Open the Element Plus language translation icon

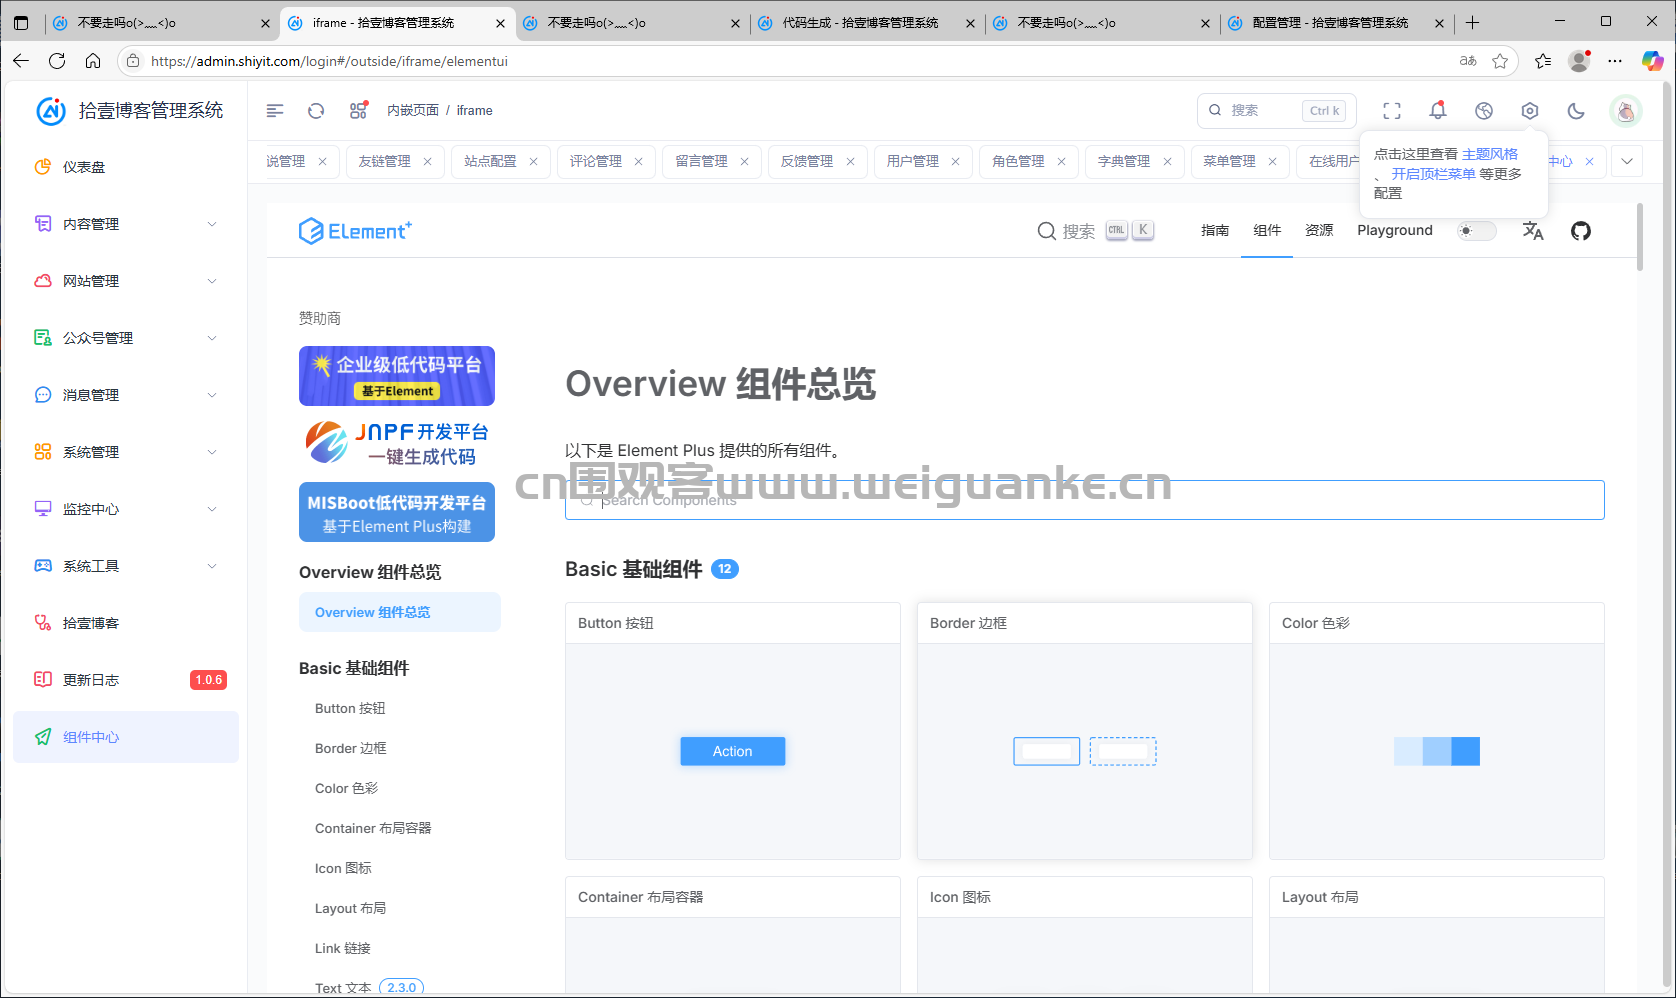(1533, 231)
